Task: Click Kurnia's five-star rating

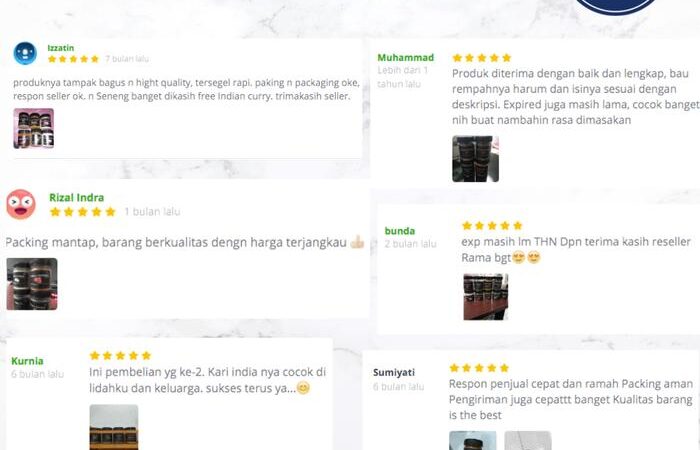Action: tap(120, 355)
